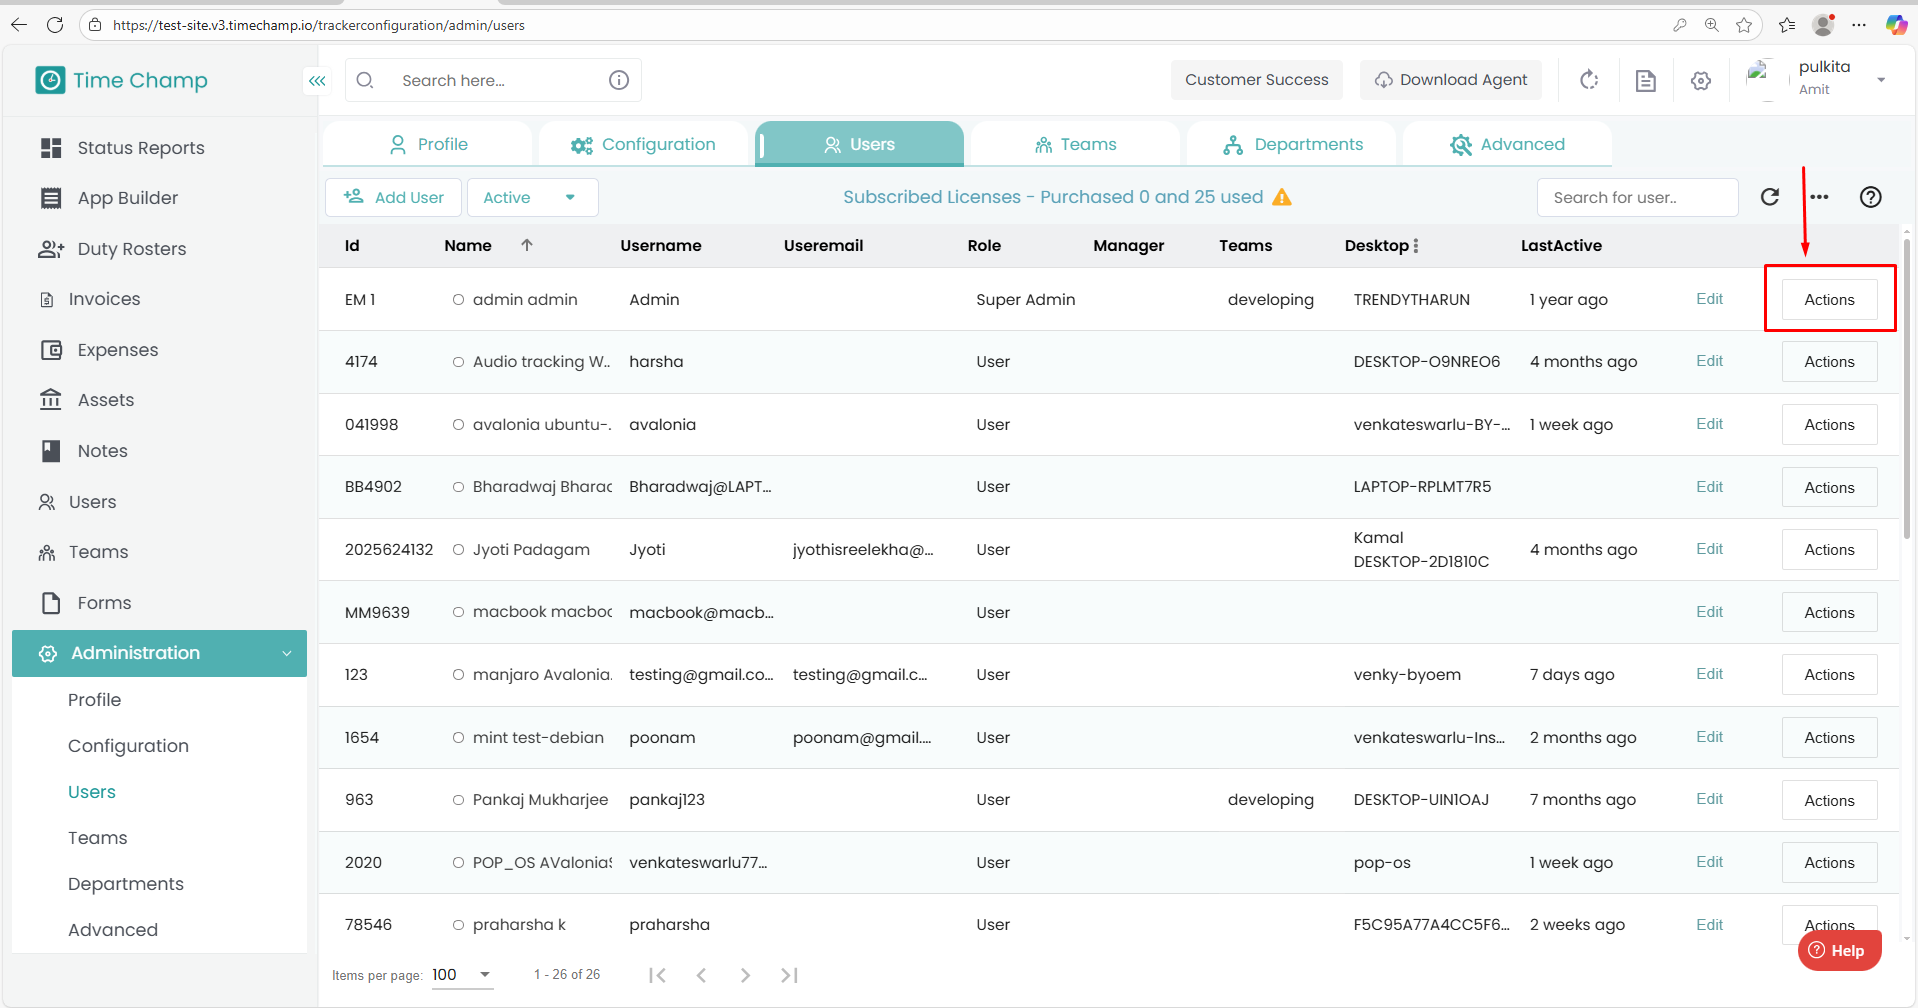1918x1008 pixels.
Task: Open the document report icon in header
Action: [1645, 80]
